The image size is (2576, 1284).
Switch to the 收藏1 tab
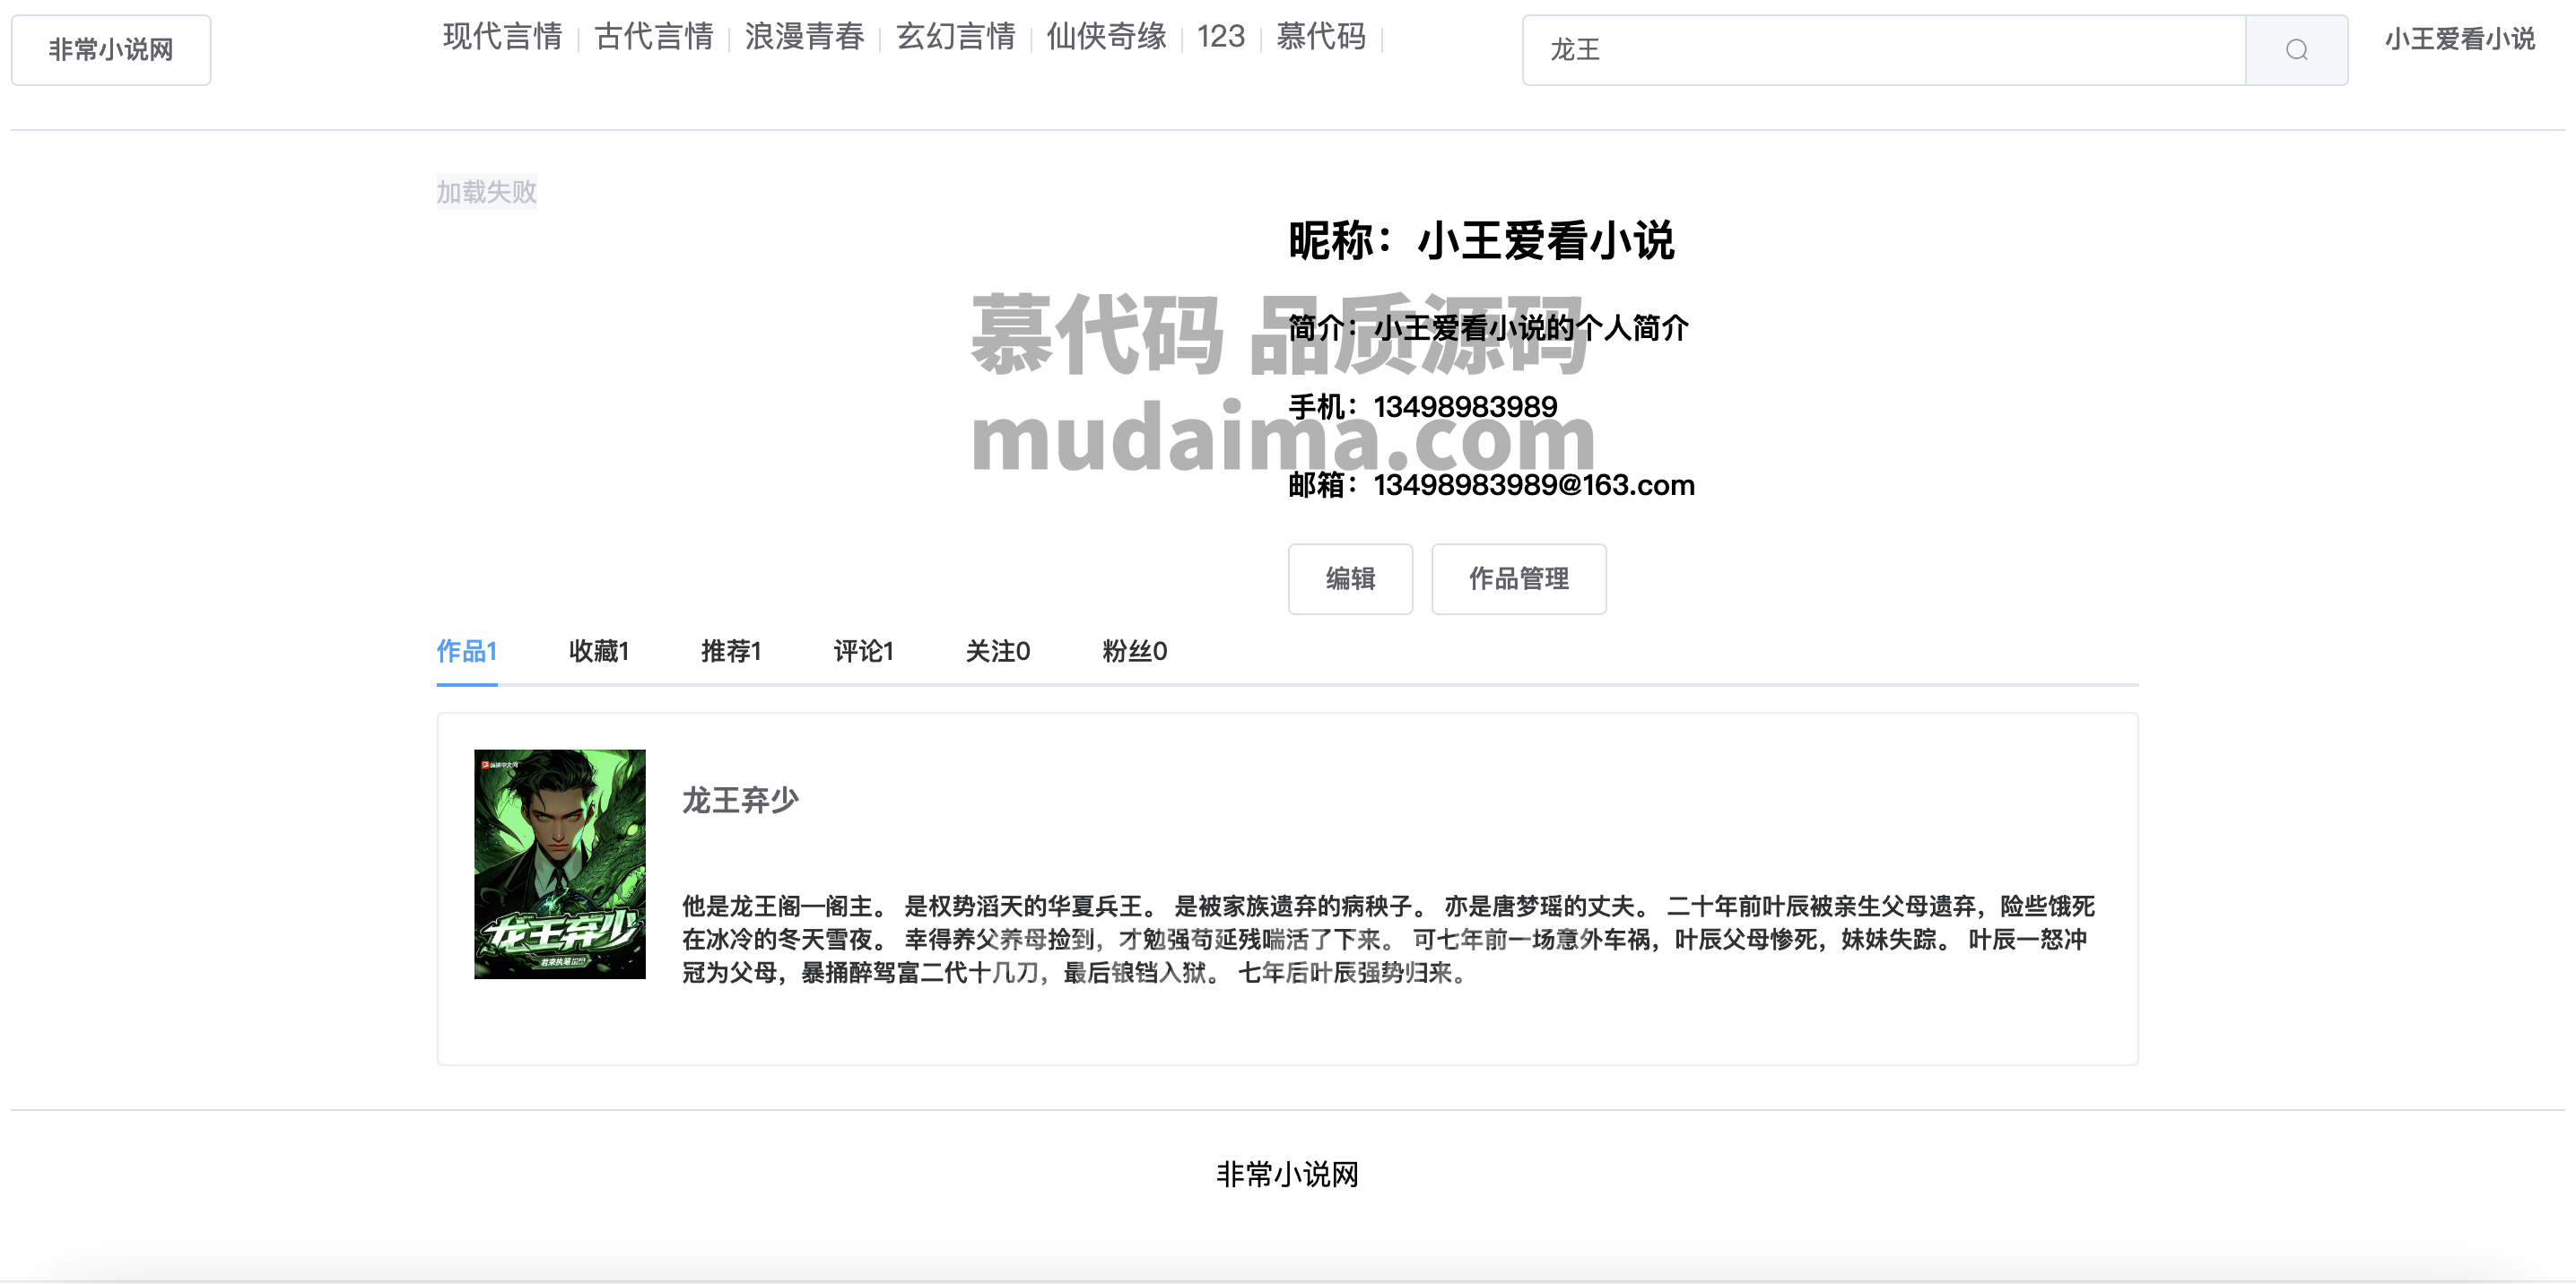tap(599, 651)
